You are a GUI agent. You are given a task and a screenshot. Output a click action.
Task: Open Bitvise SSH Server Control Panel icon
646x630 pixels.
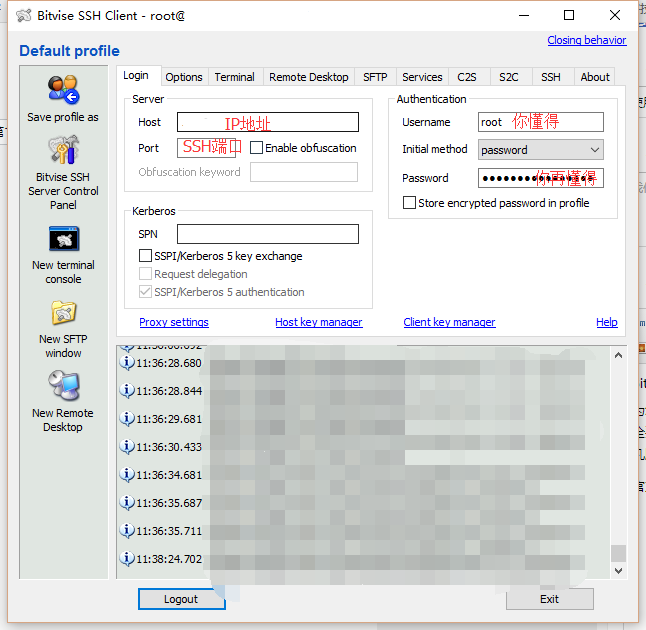63,149
